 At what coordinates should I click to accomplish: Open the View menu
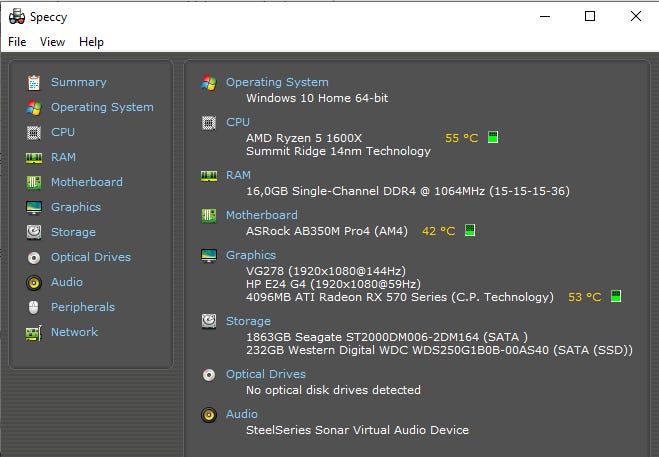pos(52,42)
